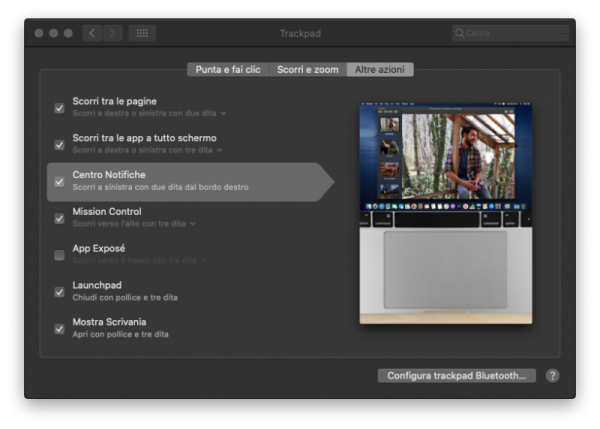Switch to the Scorri e zoom tab
Screen dimensions: 600x429
tap(308, 70)
